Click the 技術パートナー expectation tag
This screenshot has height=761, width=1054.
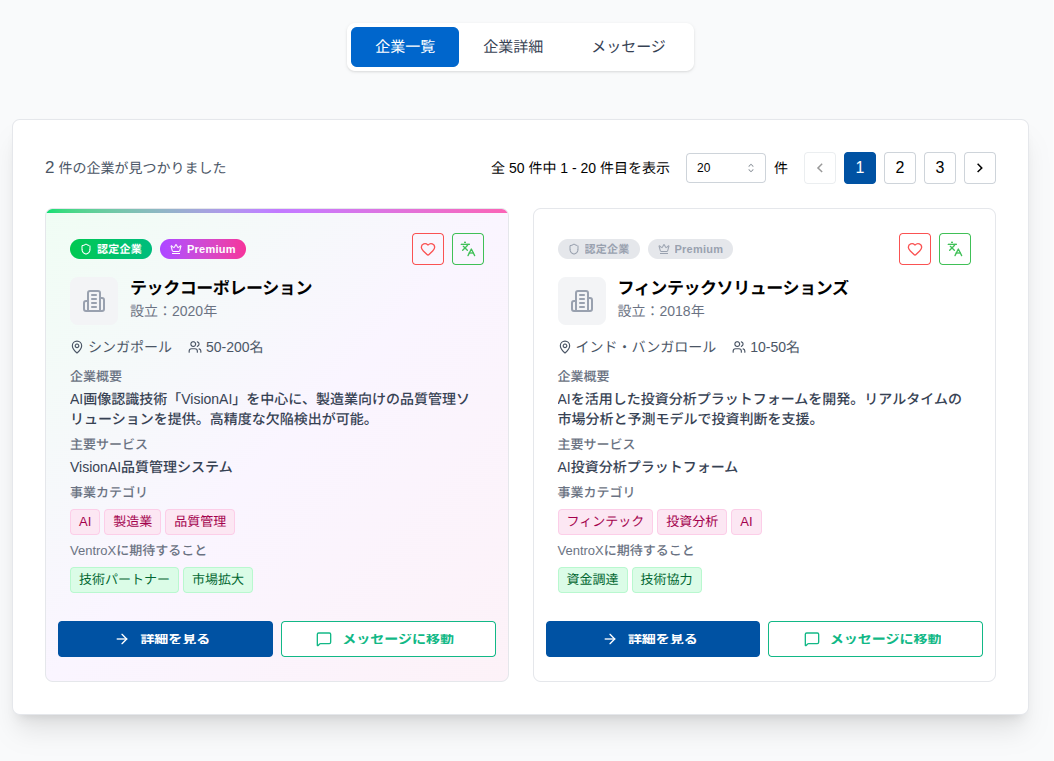[124, 579]
